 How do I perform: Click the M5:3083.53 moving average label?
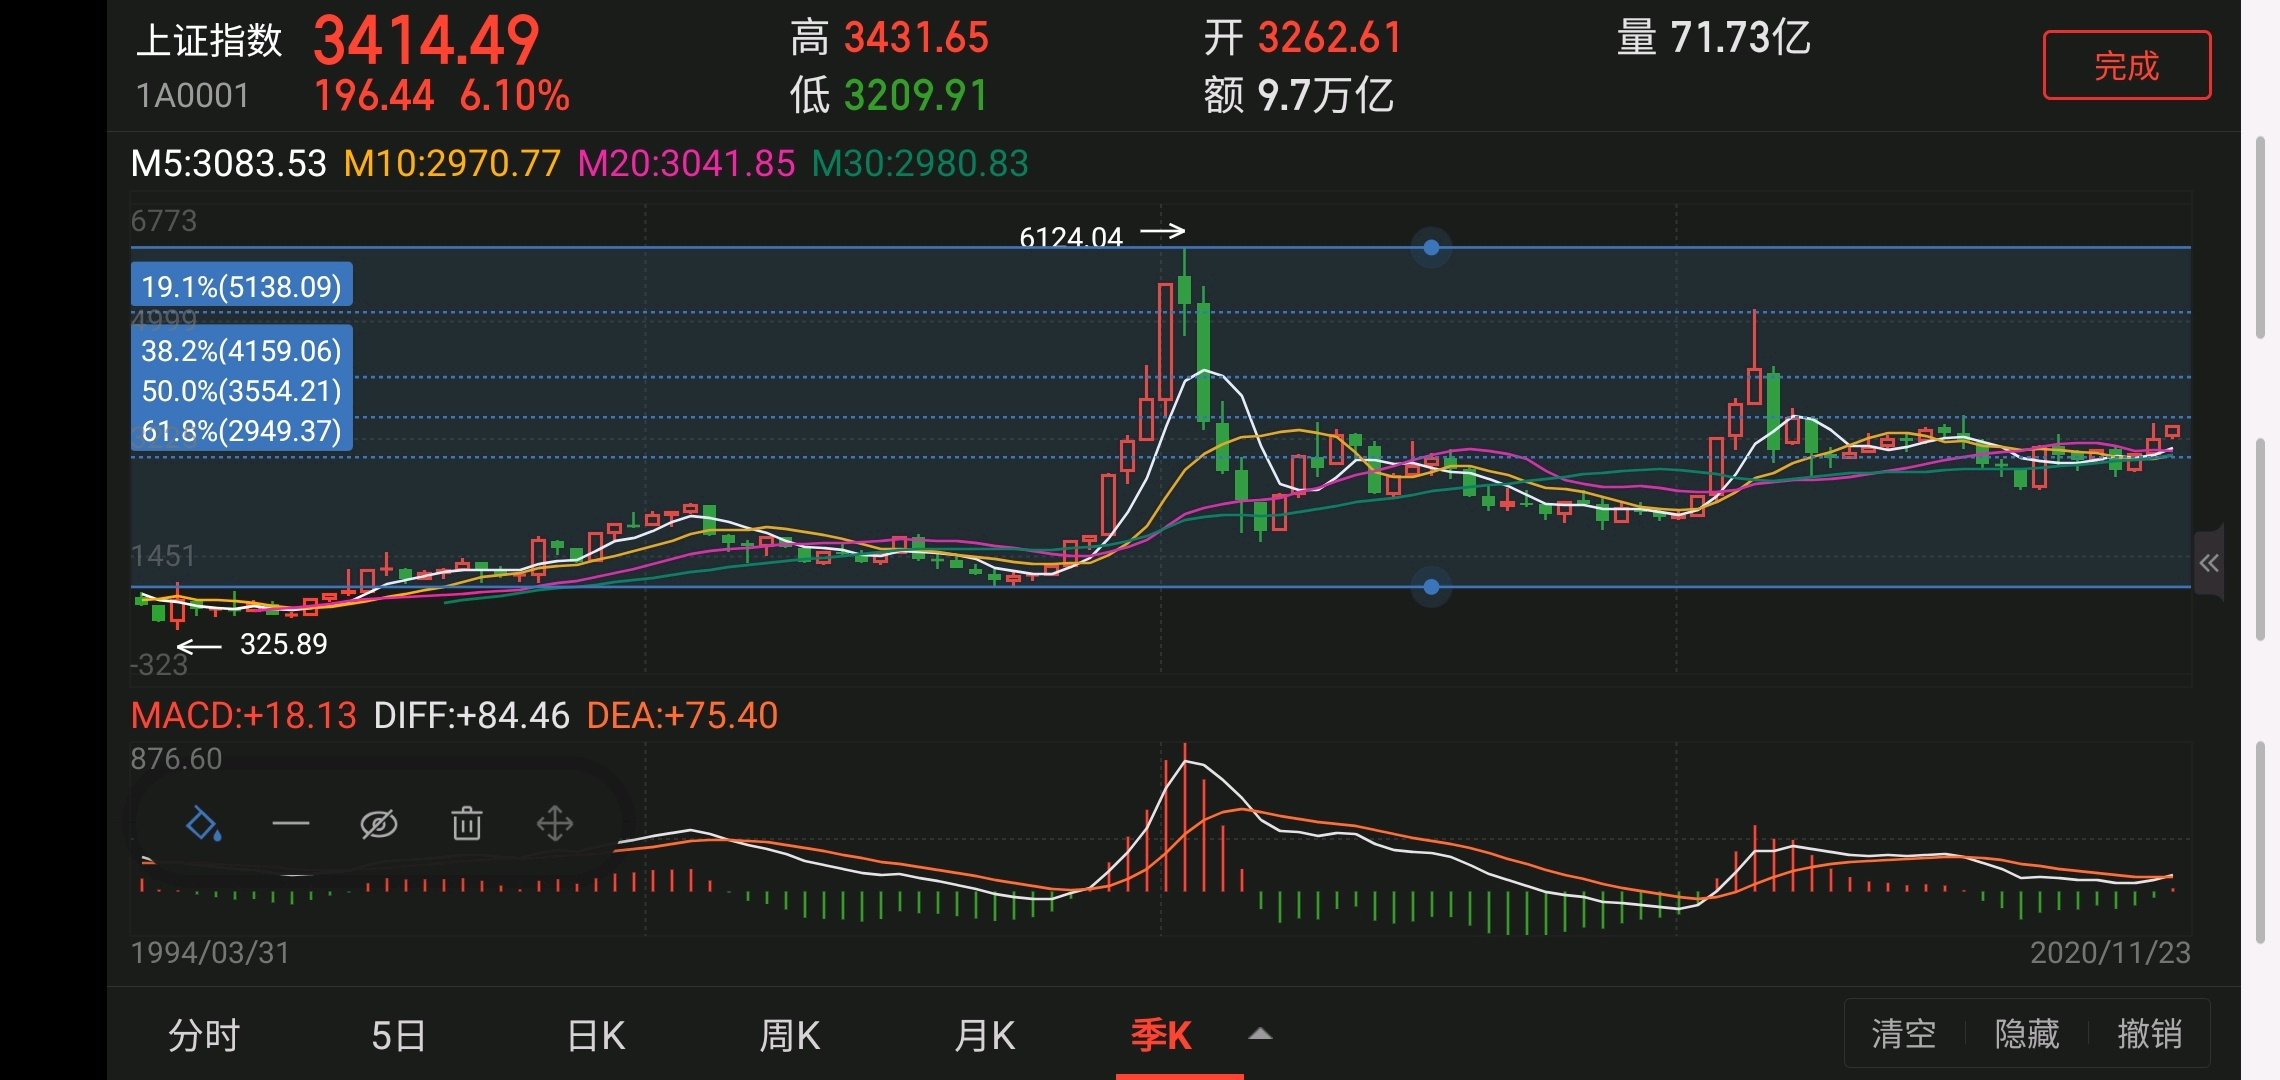[x=229, y=163]
